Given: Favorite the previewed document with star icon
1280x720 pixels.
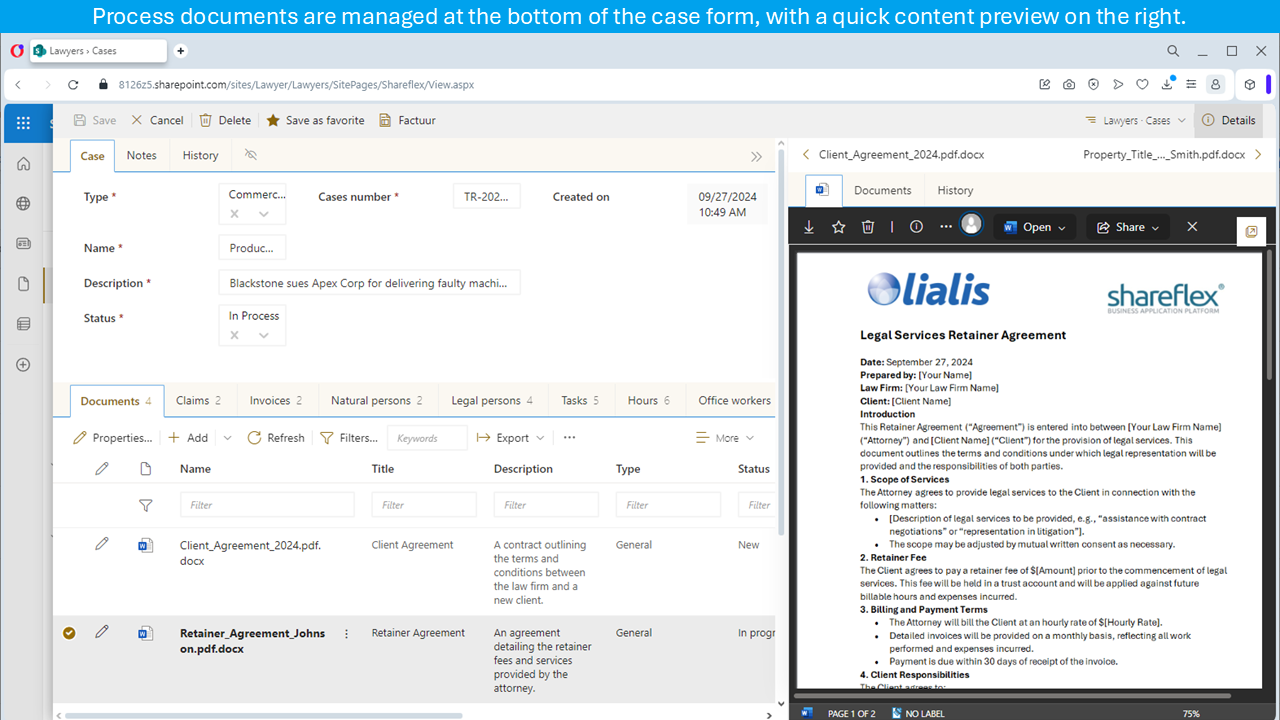Looking at the screenshot, I should coord(839,227).
